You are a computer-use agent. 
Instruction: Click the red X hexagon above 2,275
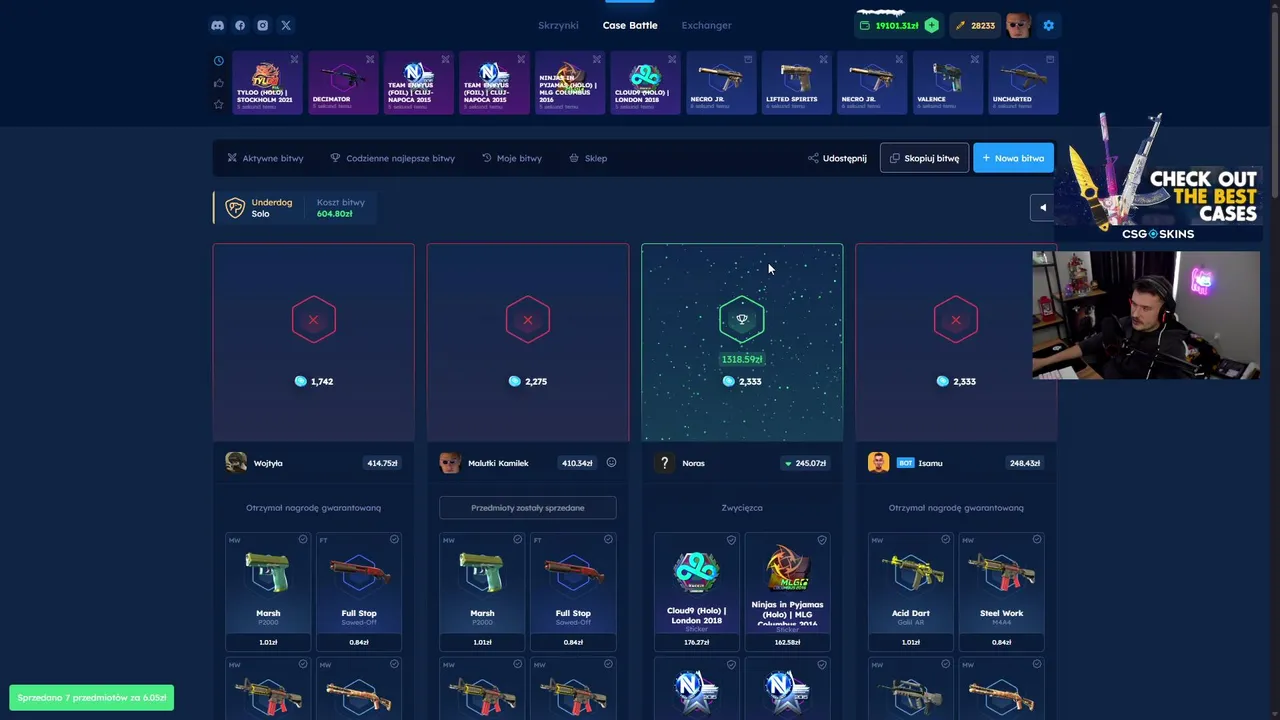[x=528, y=320]
